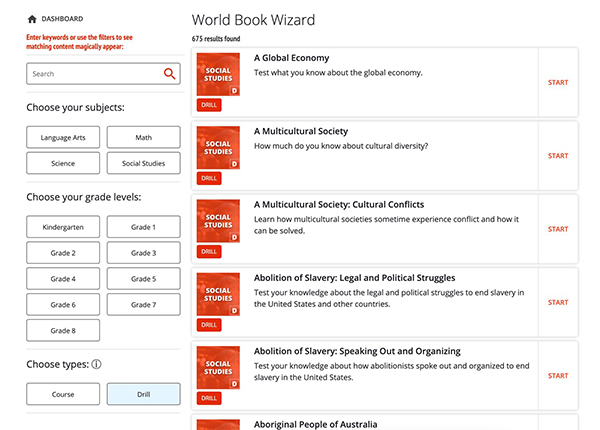Enable the Course type filter
Viewport: 600px width, 430px height.
pyautogui.click(x=63, y=394)
